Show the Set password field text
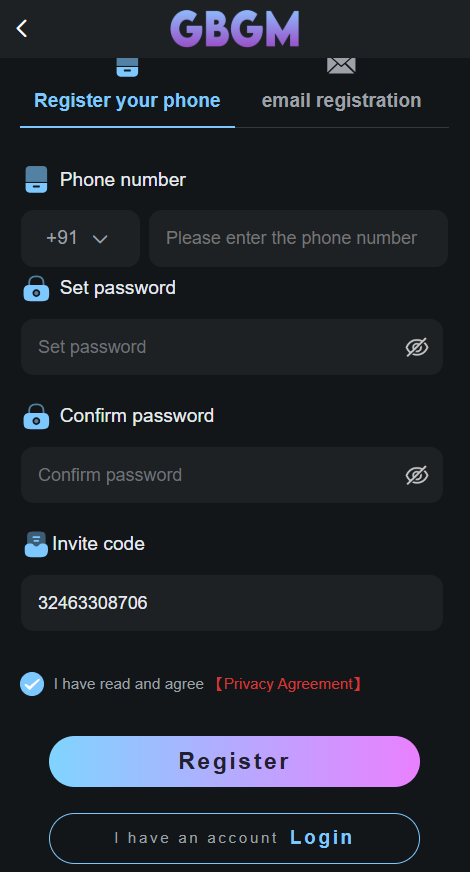470x872 pixels. coord(417,347)
